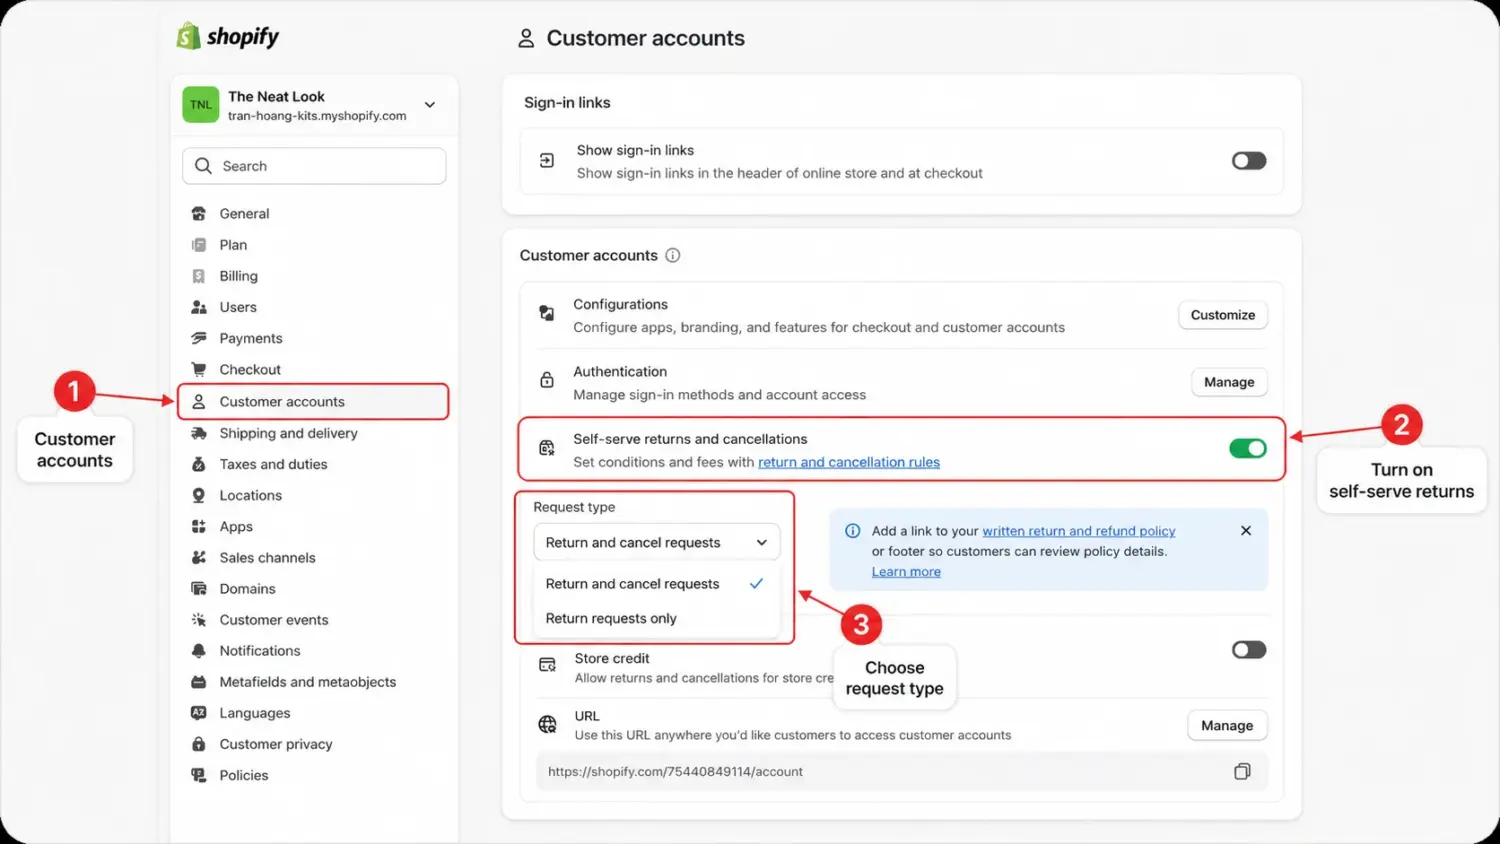
Task: Open Customer accounts in sidebar
Action: pos(313,401)
